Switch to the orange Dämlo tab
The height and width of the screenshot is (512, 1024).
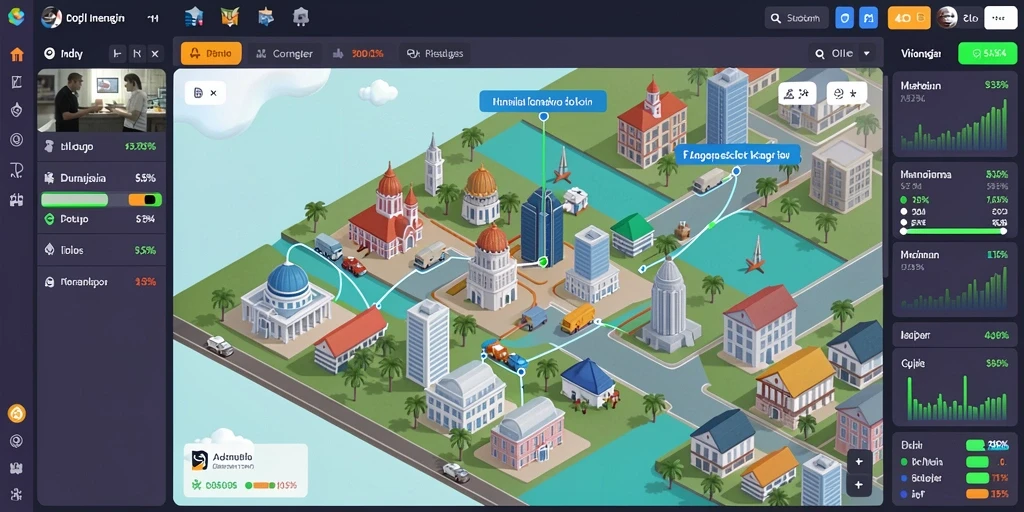pos(211,54)
